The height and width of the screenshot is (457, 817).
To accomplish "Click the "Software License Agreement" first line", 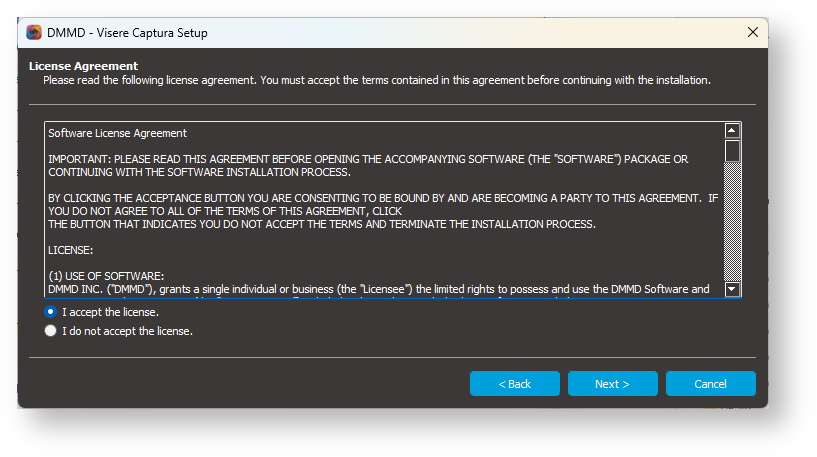I will pos(117,133).
